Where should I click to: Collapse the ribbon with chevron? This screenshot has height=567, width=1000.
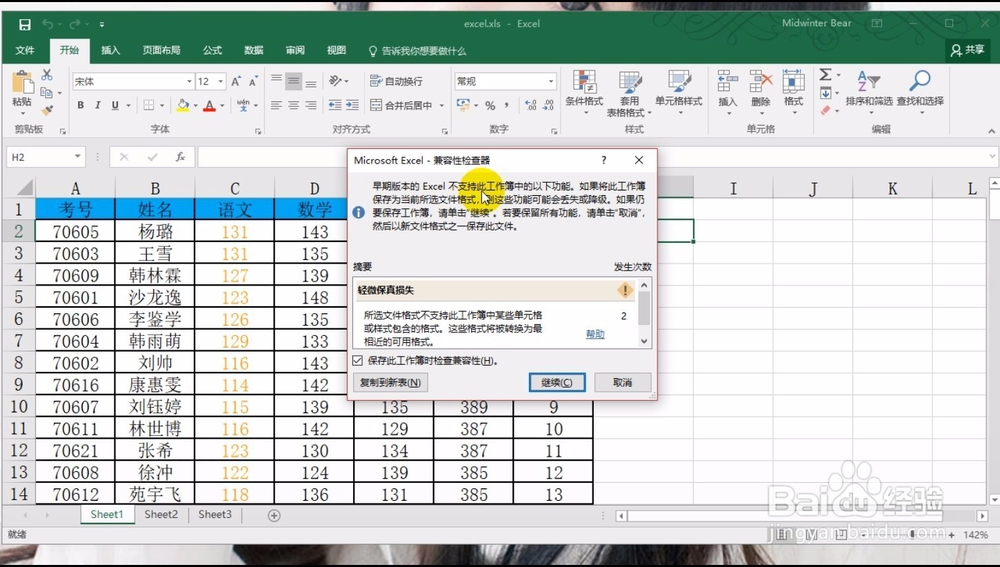tap(991, 131)
